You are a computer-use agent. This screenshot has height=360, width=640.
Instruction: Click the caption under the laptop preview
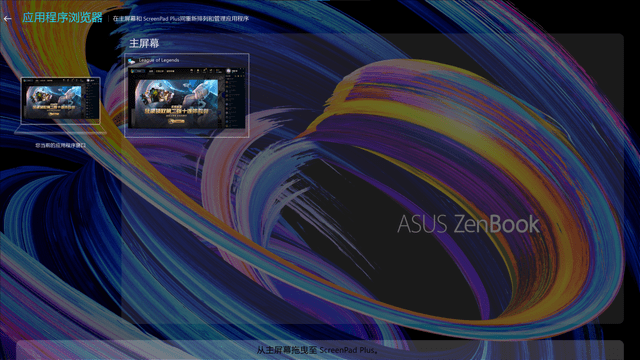(60, 145)
